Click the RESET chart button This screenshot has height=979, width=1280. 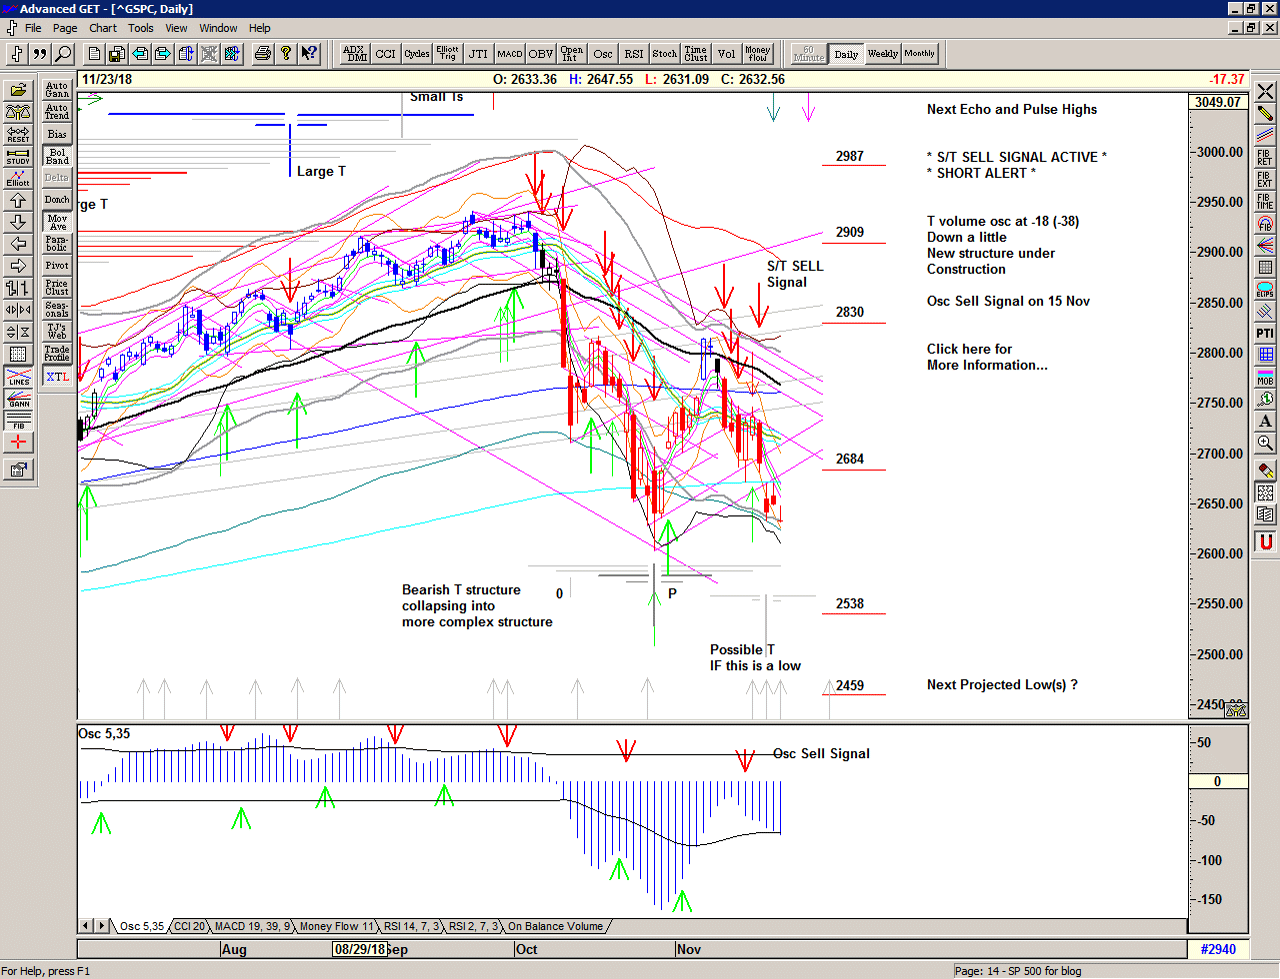(x=18, y=134)
